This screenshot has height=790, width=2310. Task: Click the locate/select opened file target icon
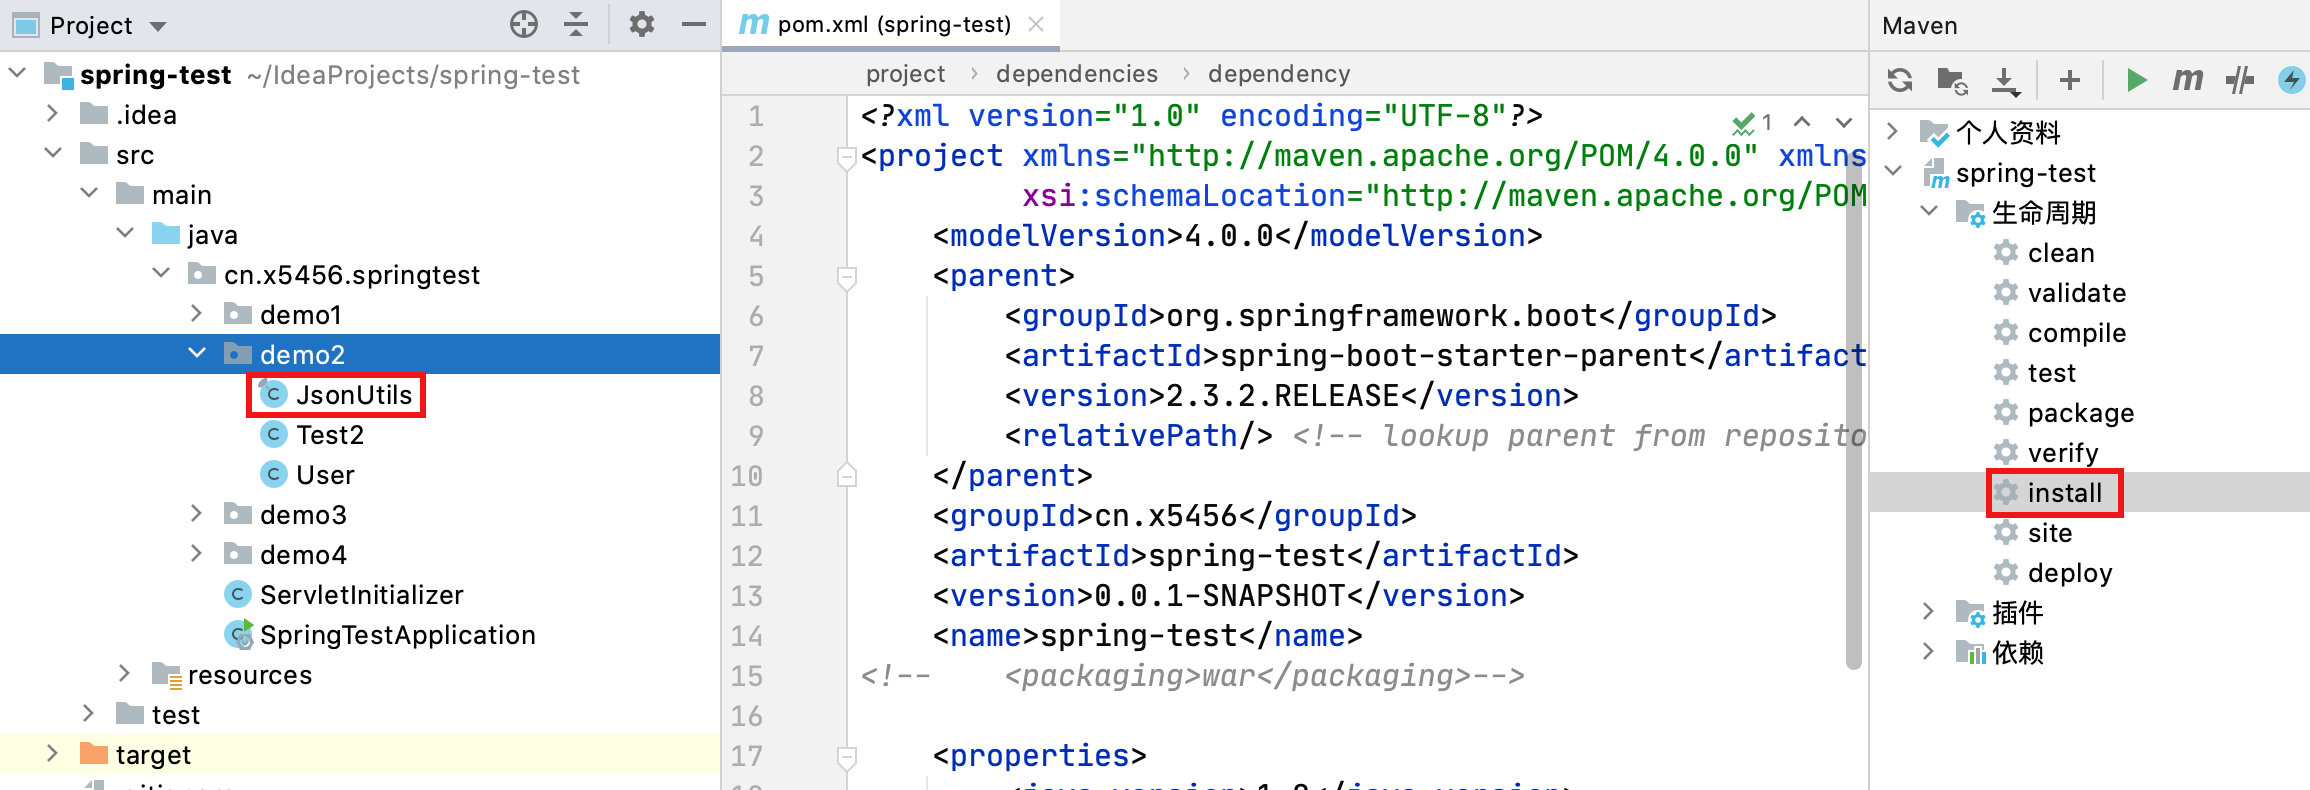click(524, 24)
